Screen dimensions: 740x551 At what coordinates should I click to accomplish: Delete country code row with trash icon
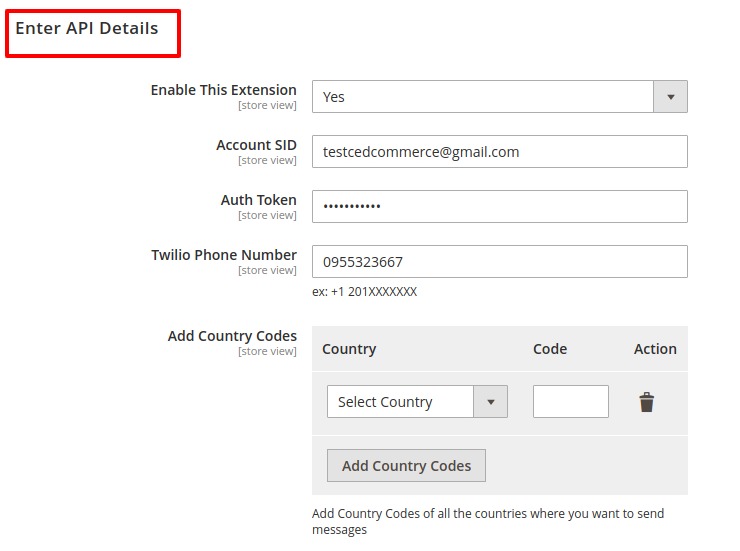pos(647,402)
